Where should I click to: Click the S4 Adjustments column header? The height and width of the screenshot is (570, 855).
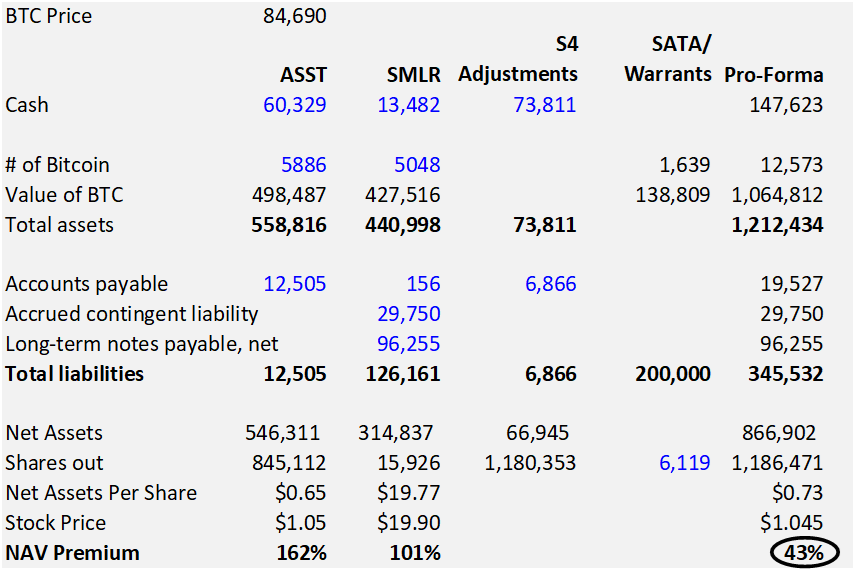point(518,59)
